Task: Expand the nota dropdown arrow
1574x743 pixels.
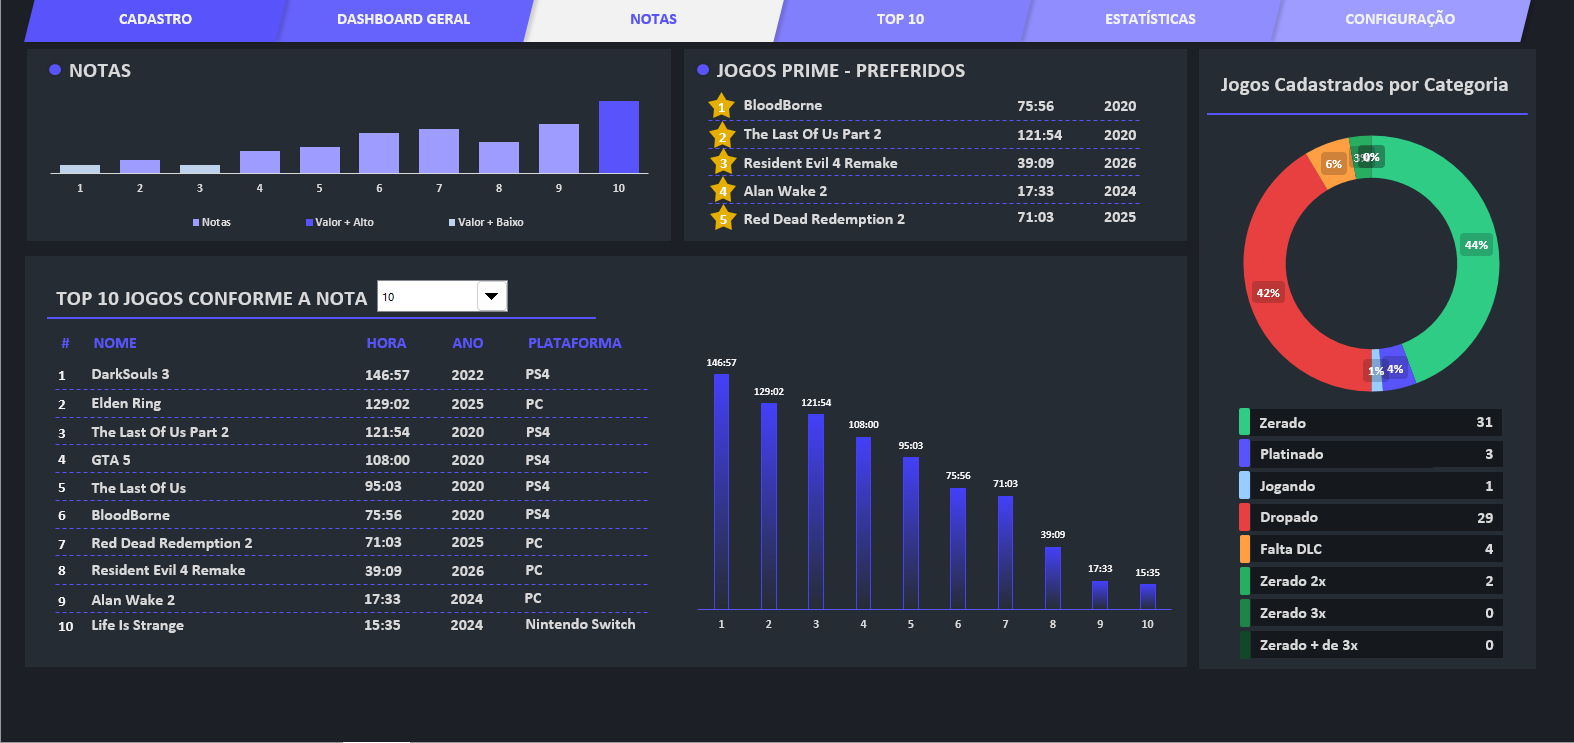Action: (x=491, y=296)
